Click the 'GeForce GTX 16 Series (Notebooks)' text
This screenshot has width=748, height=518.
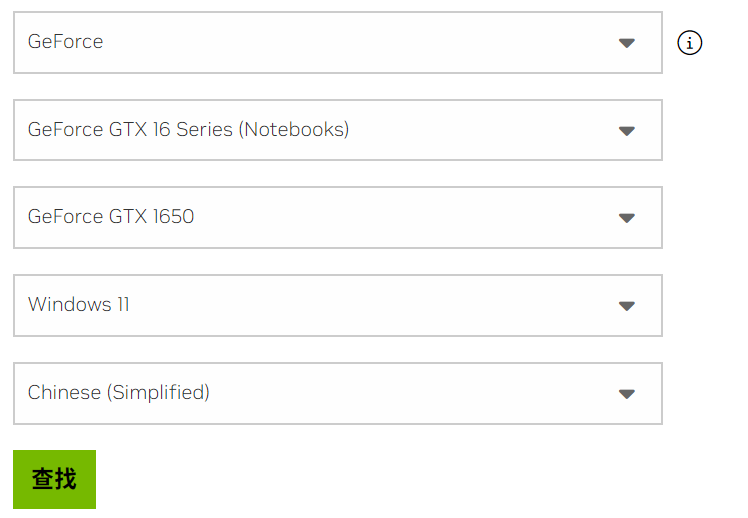point(188,130)
